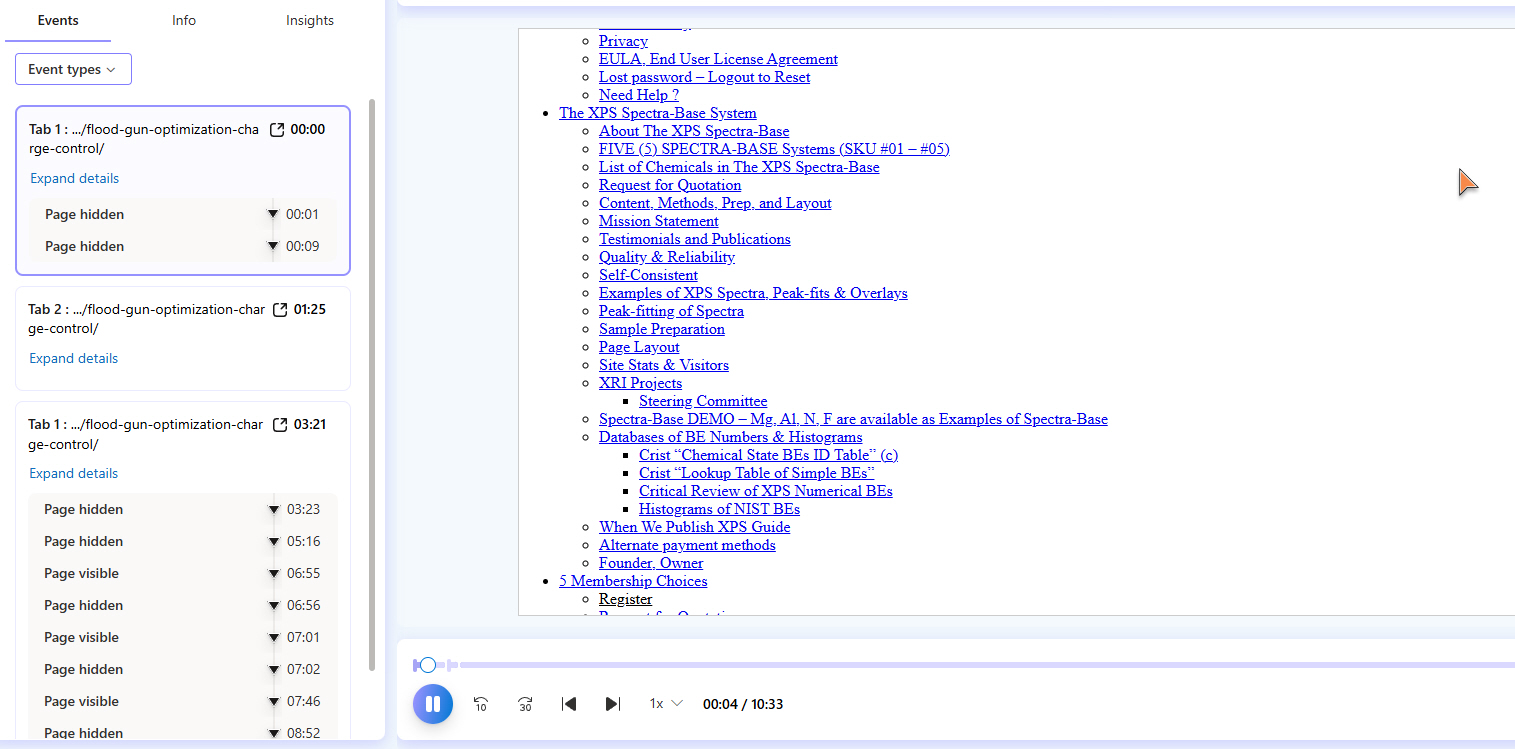Jump to previous page in recording
1515x749 pixels.
click(x=569, y=704)
